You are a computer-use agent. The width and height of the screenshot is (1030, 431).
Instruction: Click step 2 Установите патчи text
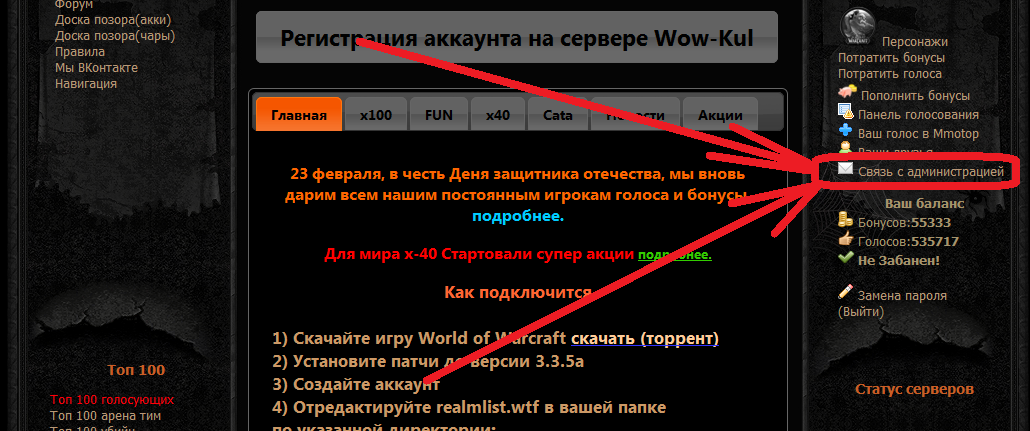[428, 362]
